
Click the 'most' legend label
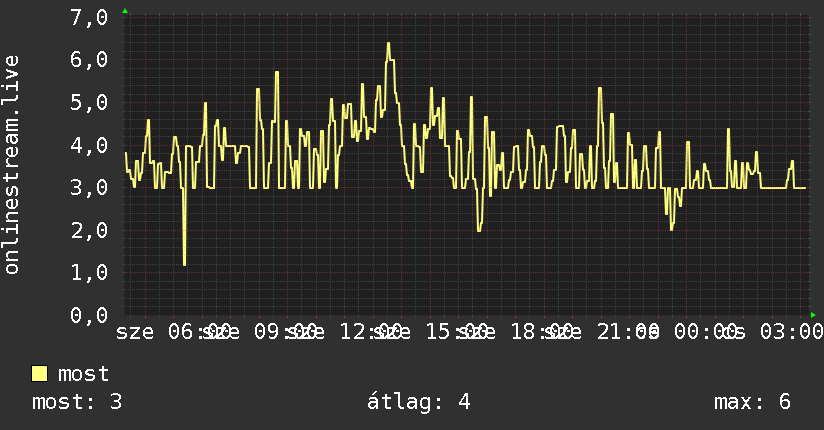click(x=83, y=374)
